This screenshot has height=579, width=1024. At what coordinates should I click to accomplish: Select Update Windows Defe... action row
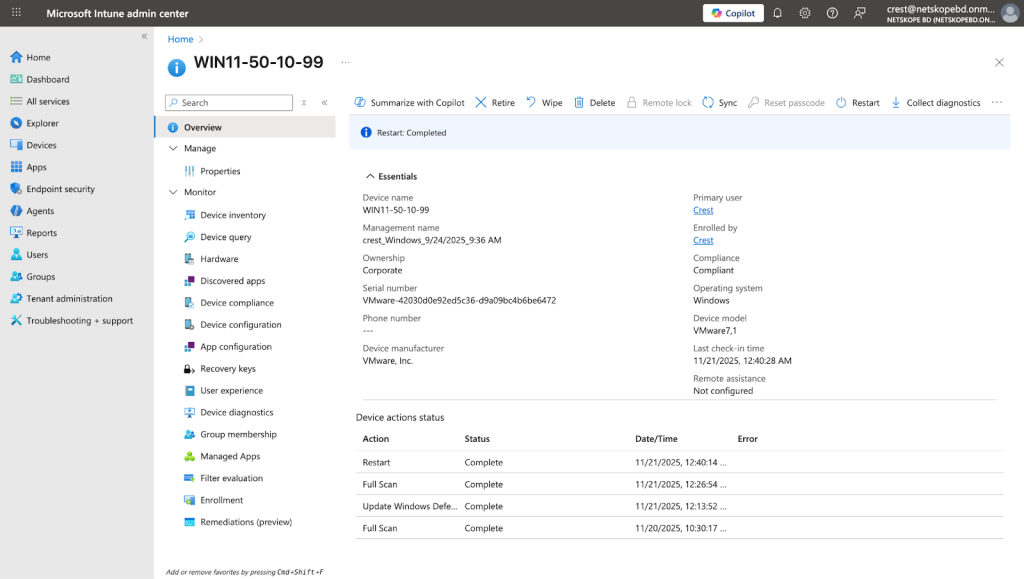(679, 506)
